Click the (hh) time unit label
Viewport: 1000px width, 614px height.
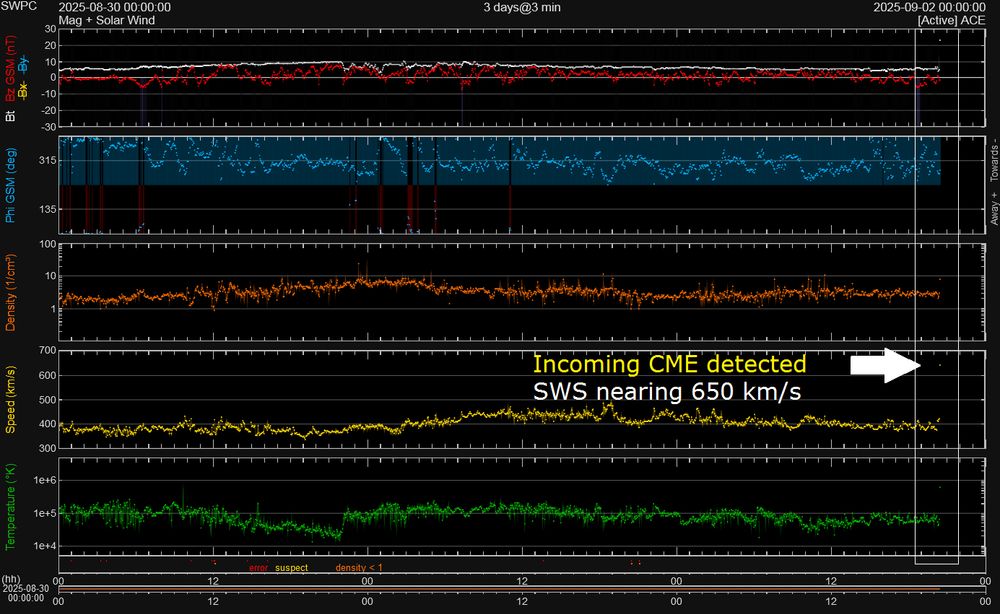point(10,580)
